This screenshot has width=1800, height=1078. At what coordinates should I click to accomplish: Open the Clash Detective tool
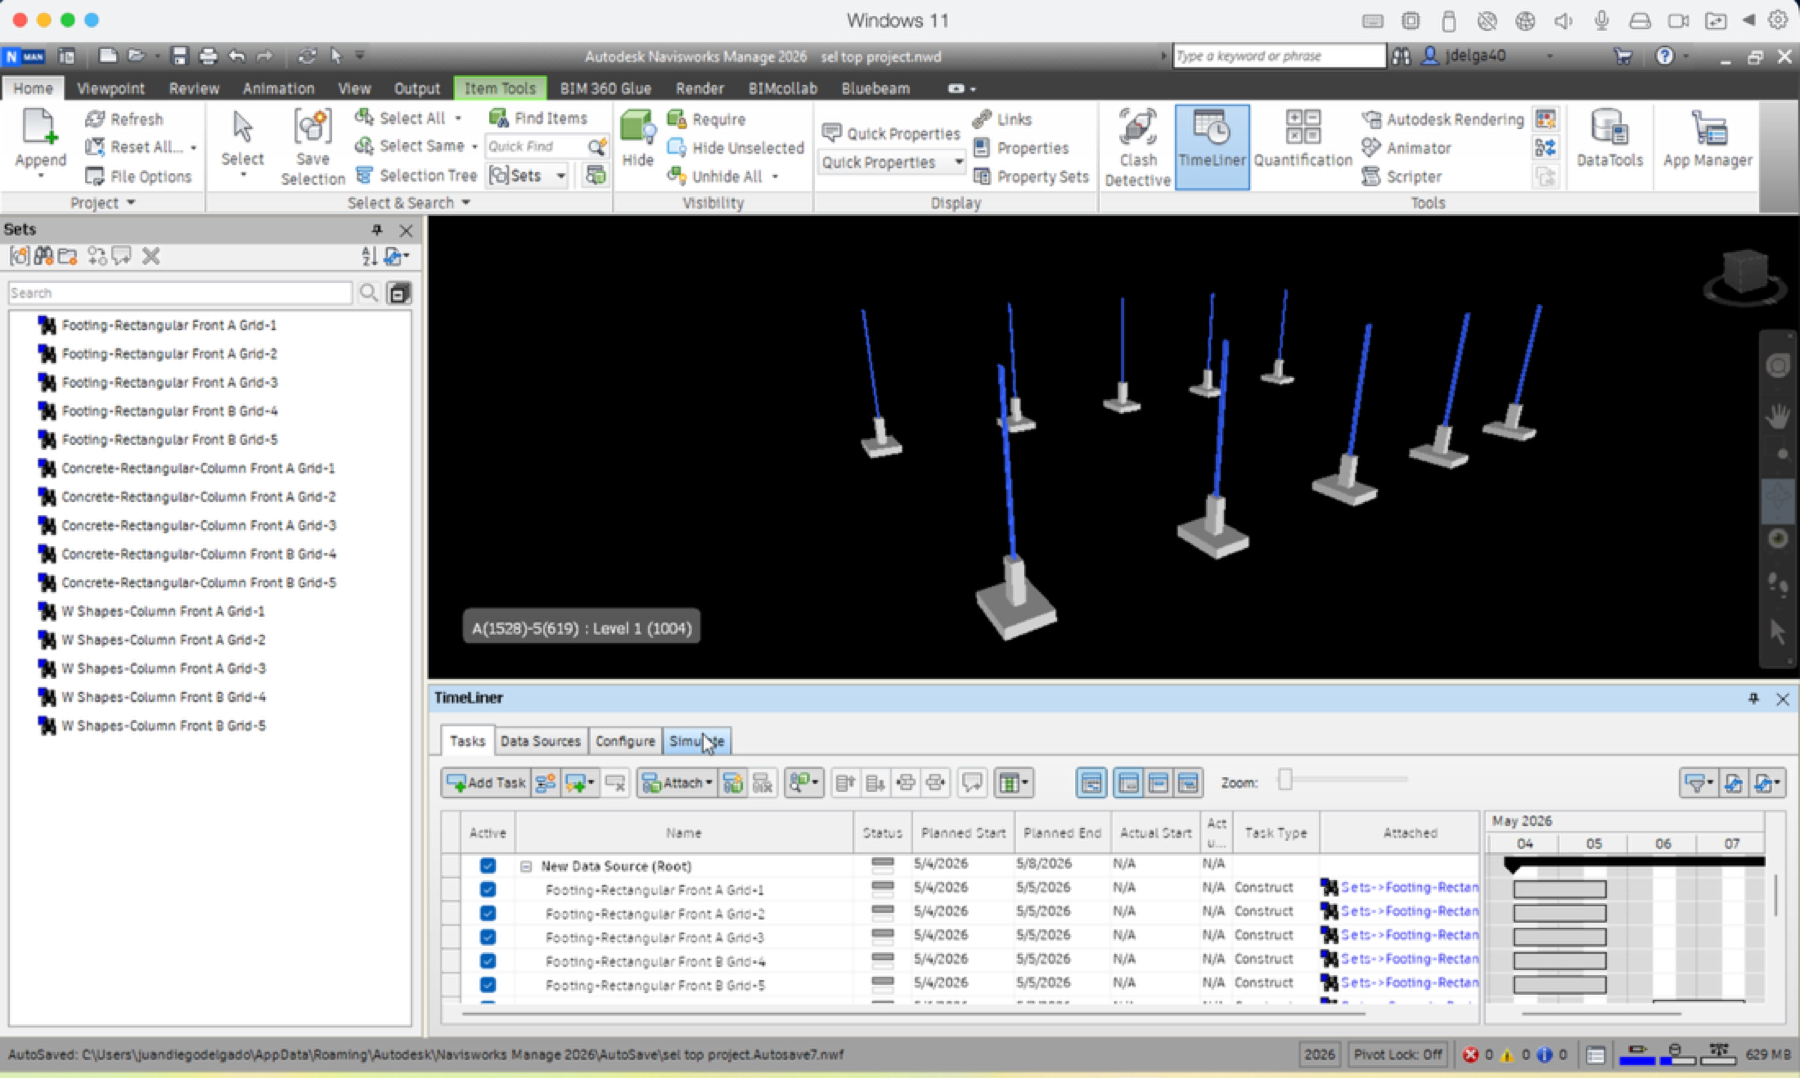tap(1137, 147)
